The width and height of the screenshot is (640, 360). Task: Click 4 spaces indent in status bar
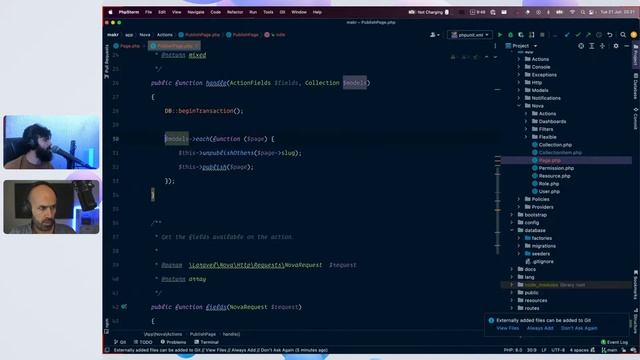click(x=579, y=350)
